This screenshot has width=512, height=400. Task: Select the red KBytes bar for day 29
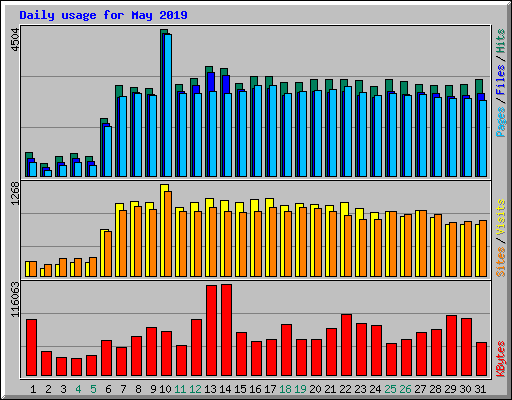click(451, 346)
